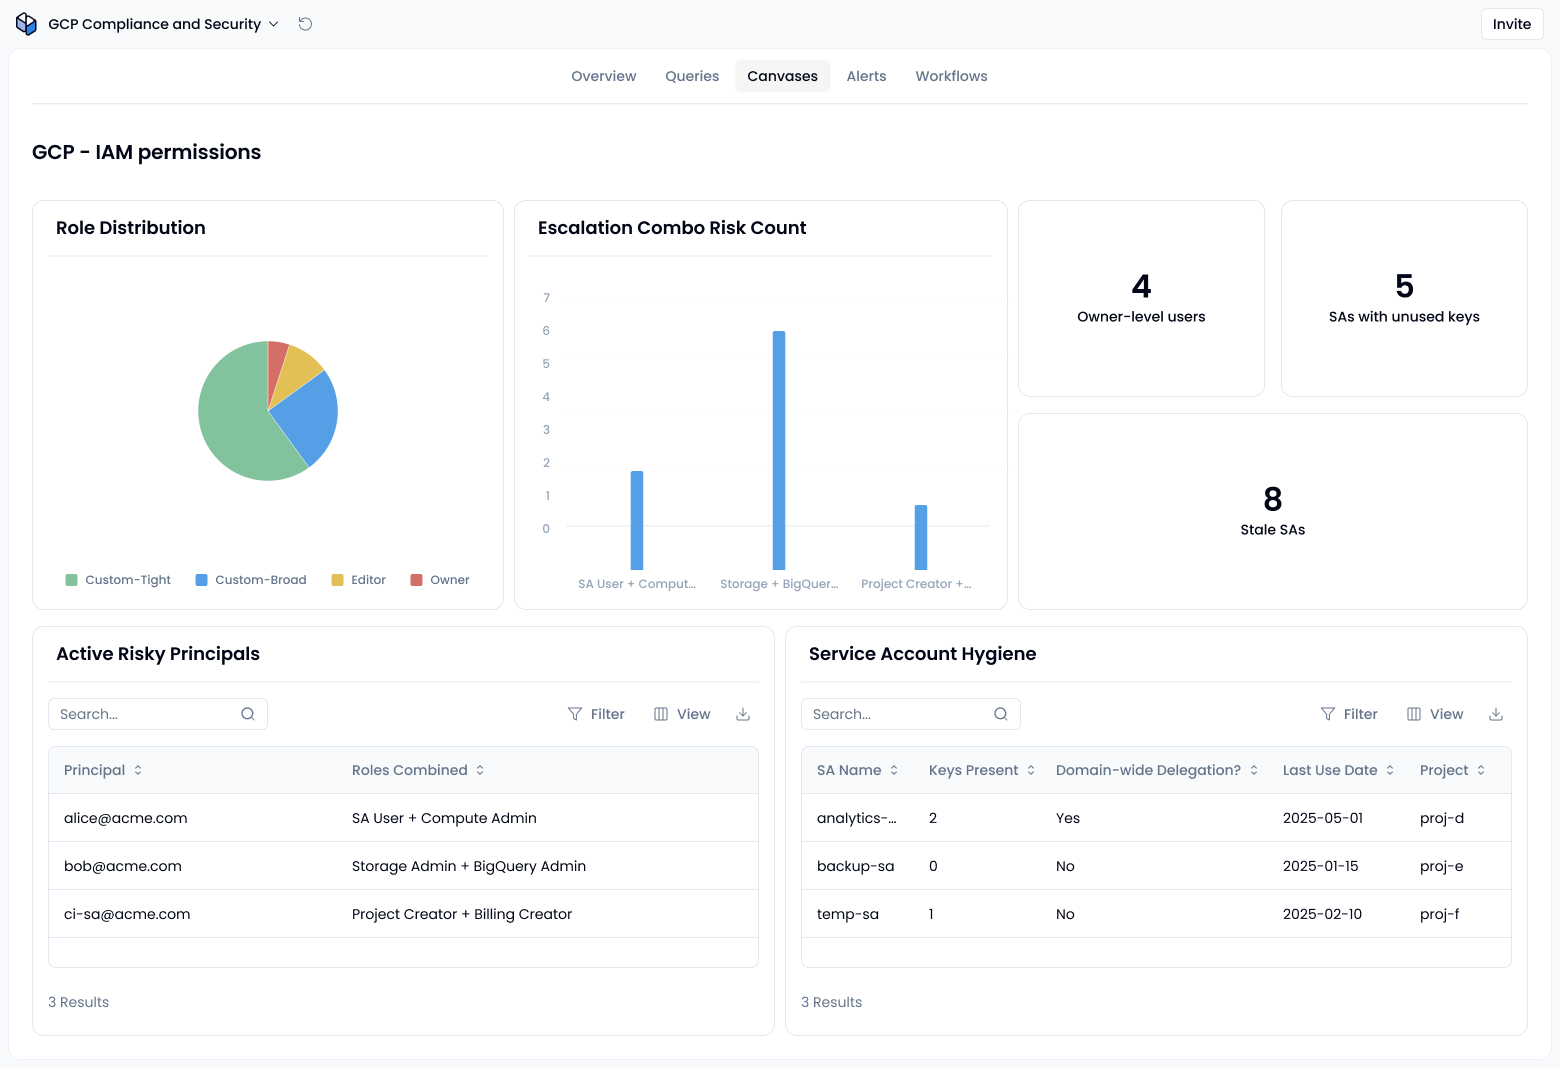Focus the Active Risky Principals search field
Viewport: 1560px width, 1068px height.
pos(158,714)
